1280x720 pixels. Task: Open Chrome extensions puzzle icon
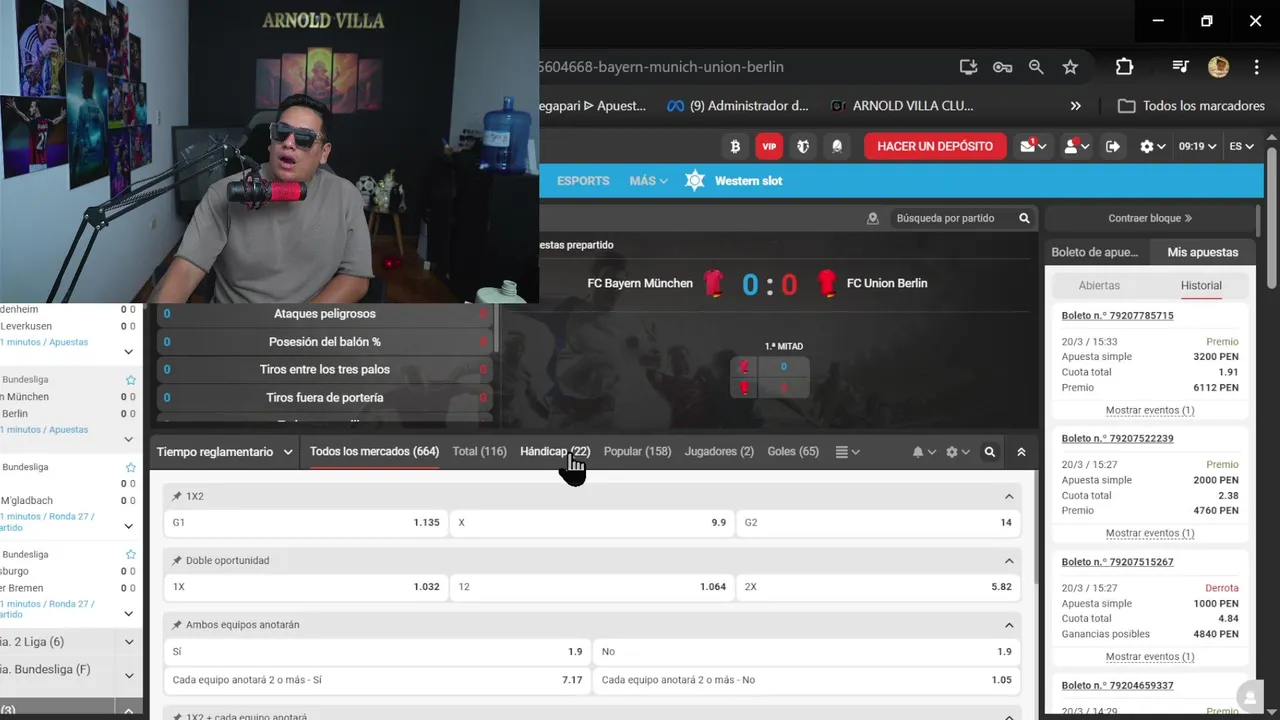pos(1124,67)
